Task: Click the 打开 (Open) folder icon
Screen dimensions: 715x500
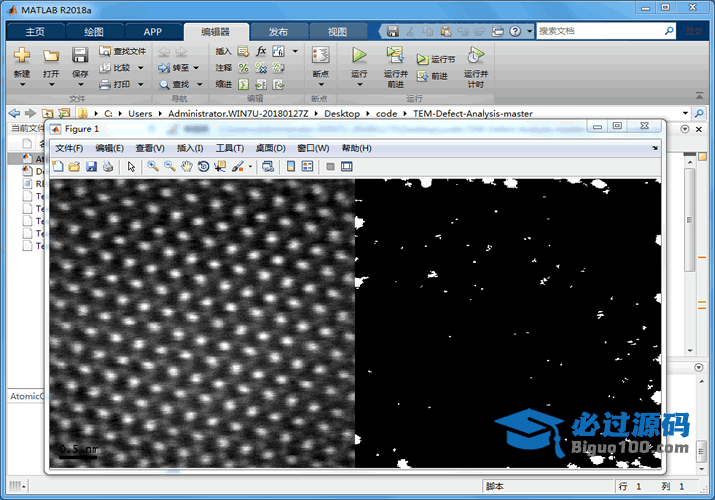Action: coord(51,56)
